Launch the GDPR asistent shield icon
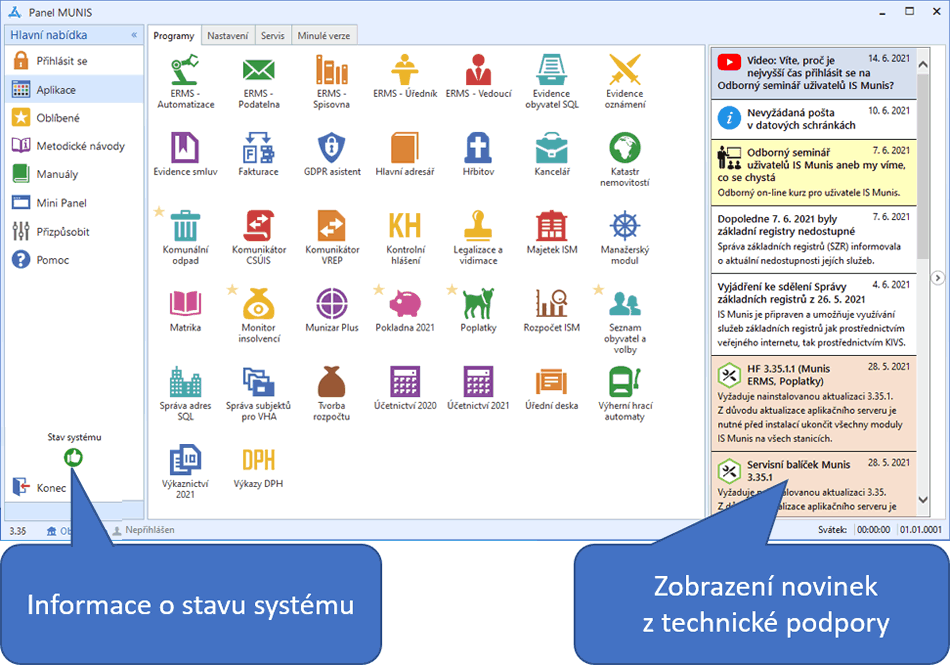Viewport: 950px width, 665px height. (x=331, y=148)
